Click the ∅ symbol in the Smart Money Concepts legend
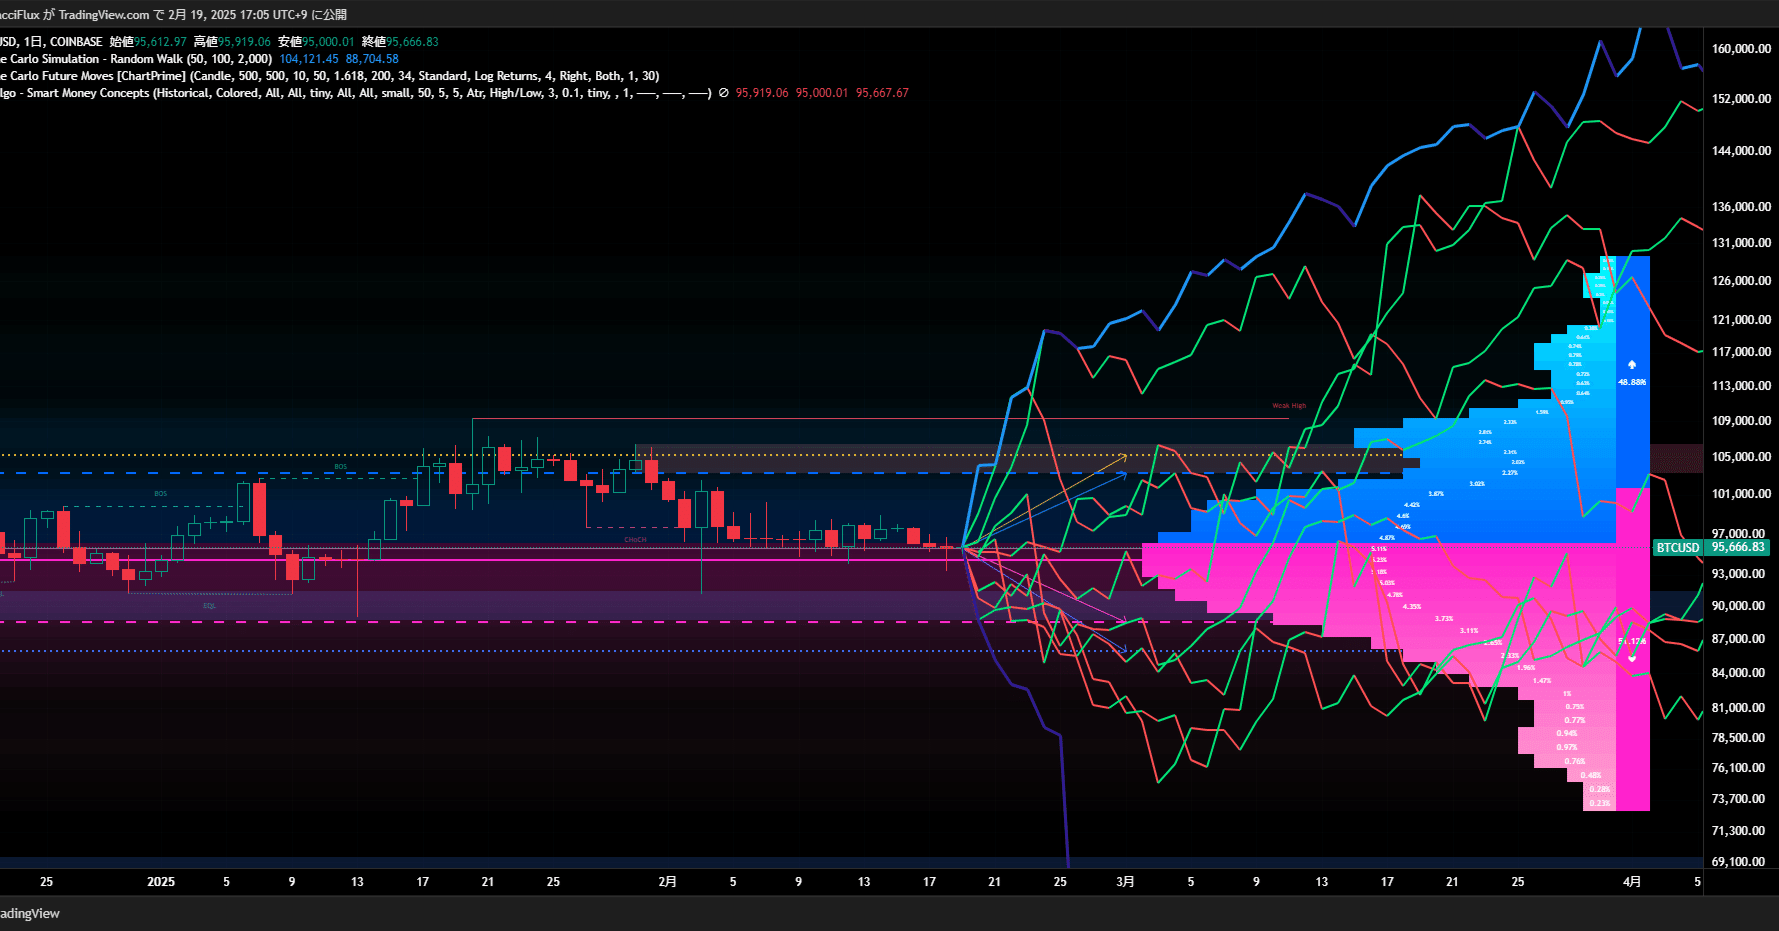Image resolution: width=1779 pixels, height=931 pixels. (x=724, y=93)
